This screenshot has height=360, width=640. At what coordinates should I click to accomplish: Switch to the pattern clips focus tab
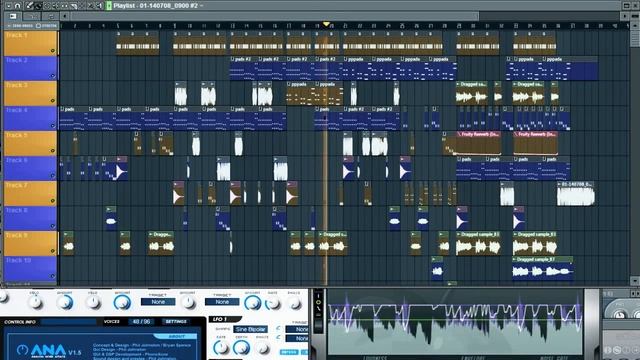click(51, 16)
